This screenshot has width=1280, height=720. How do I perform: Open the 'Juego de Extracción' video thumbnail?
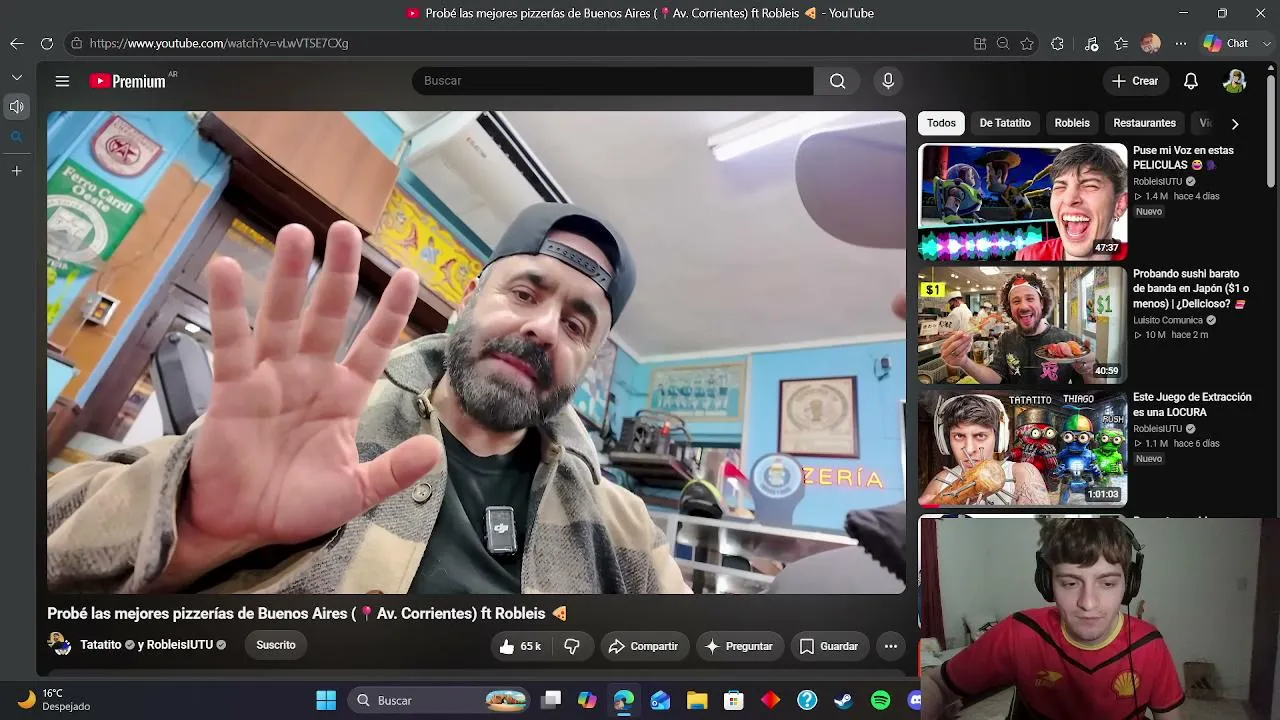click(1022, 448)
